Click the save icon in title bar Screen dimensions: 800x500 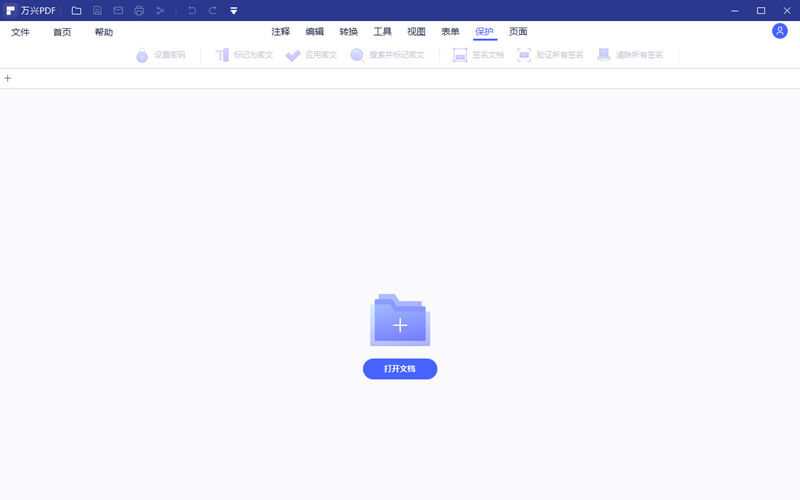[x=97, y=11]
